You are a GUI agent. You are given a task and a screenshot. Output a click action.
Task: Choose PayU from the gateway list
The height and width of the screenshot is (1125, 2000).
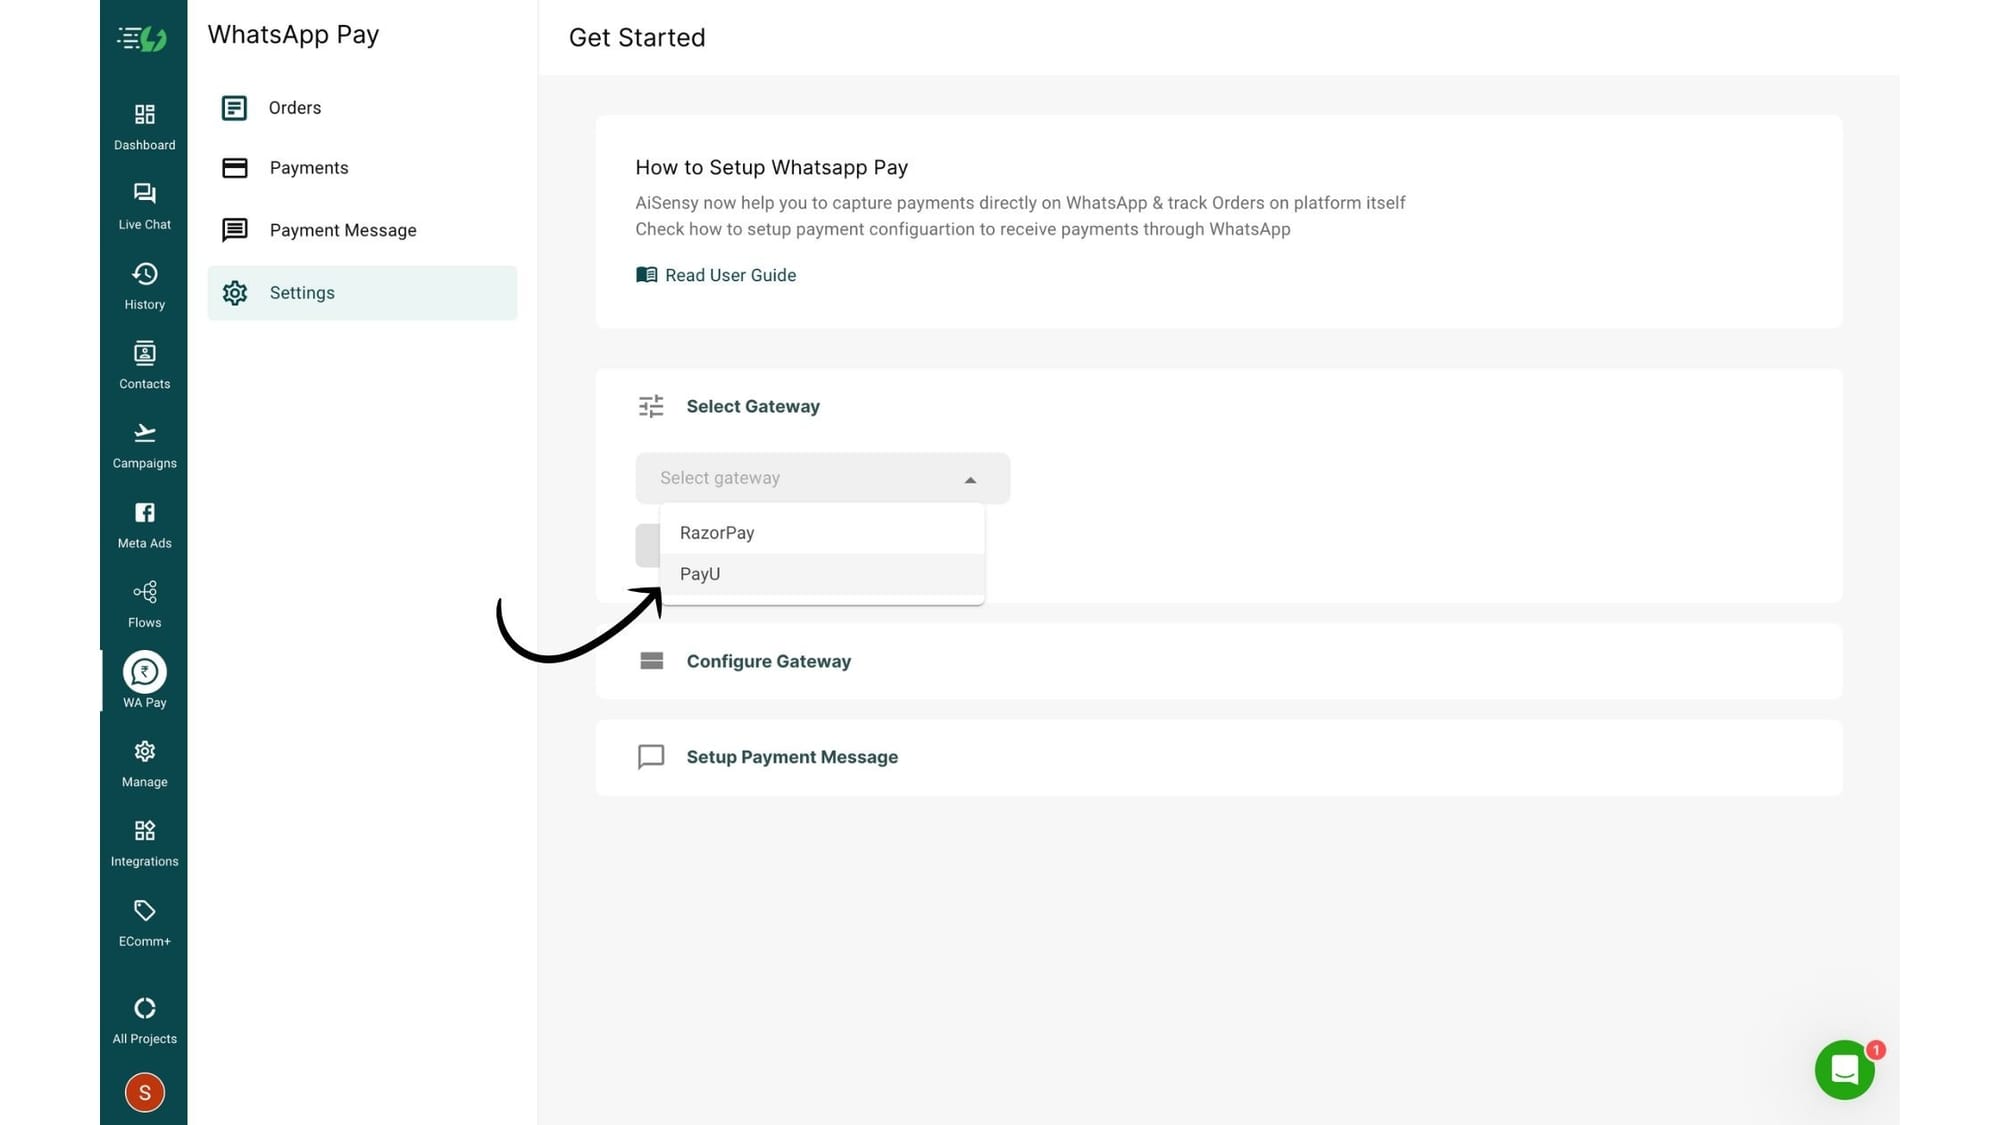click(700, 574)
